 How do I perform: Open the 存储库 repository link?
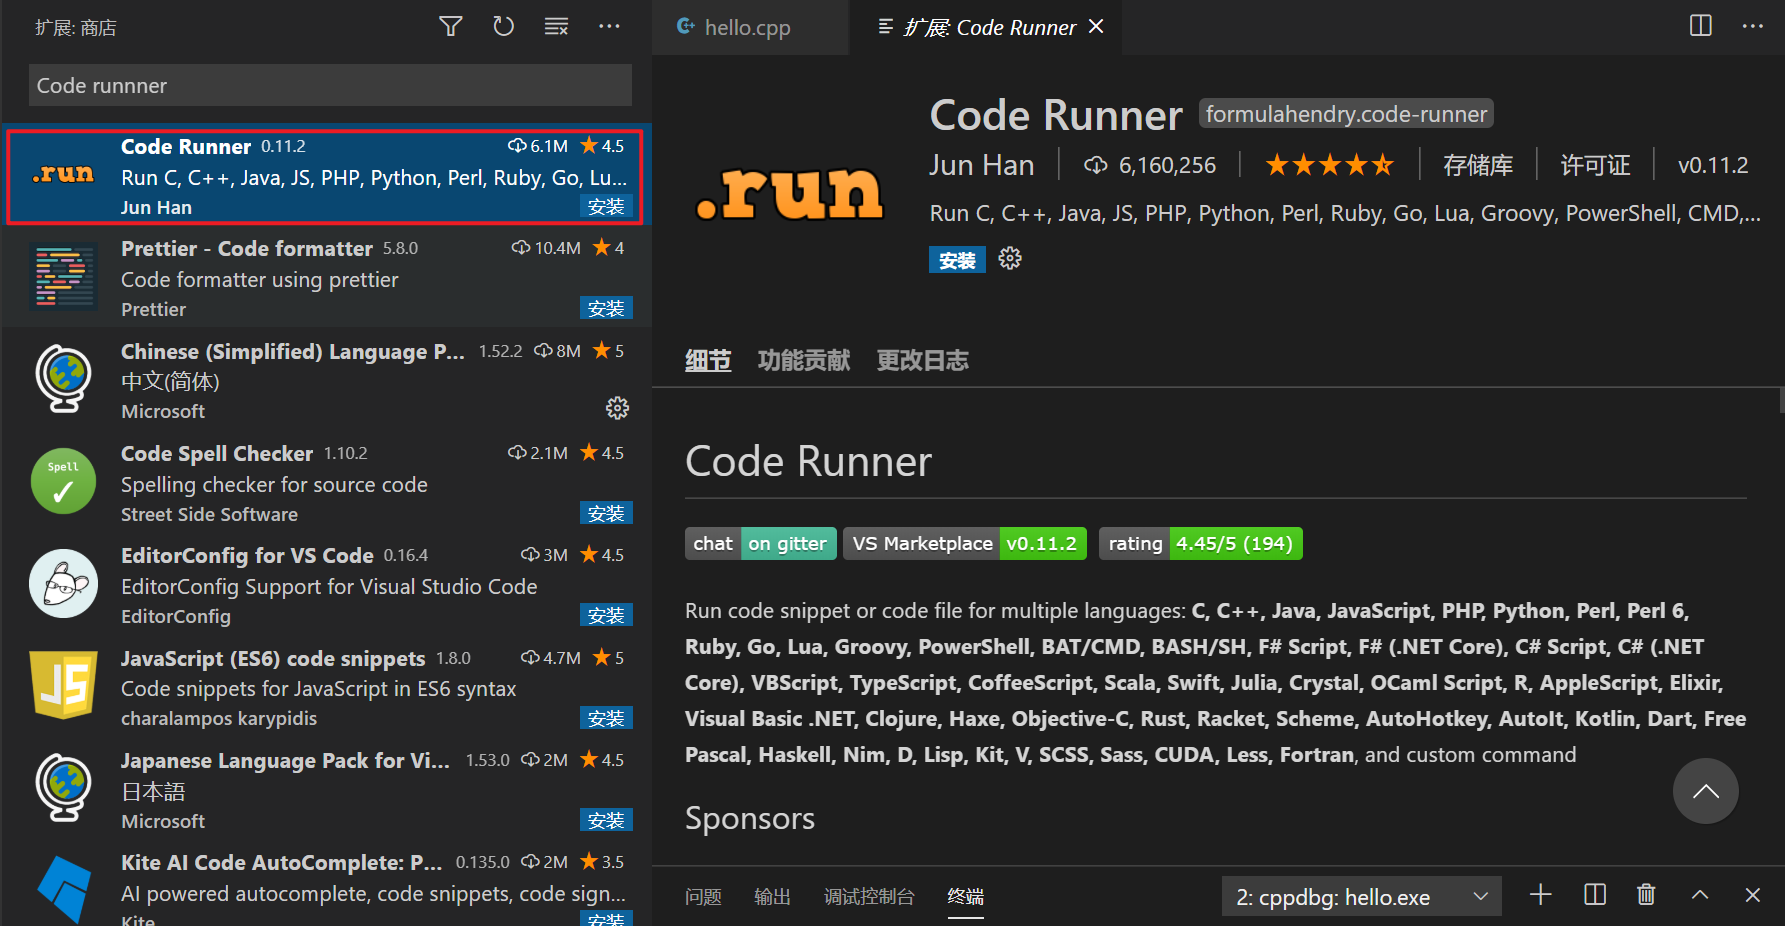(1477, 165)
